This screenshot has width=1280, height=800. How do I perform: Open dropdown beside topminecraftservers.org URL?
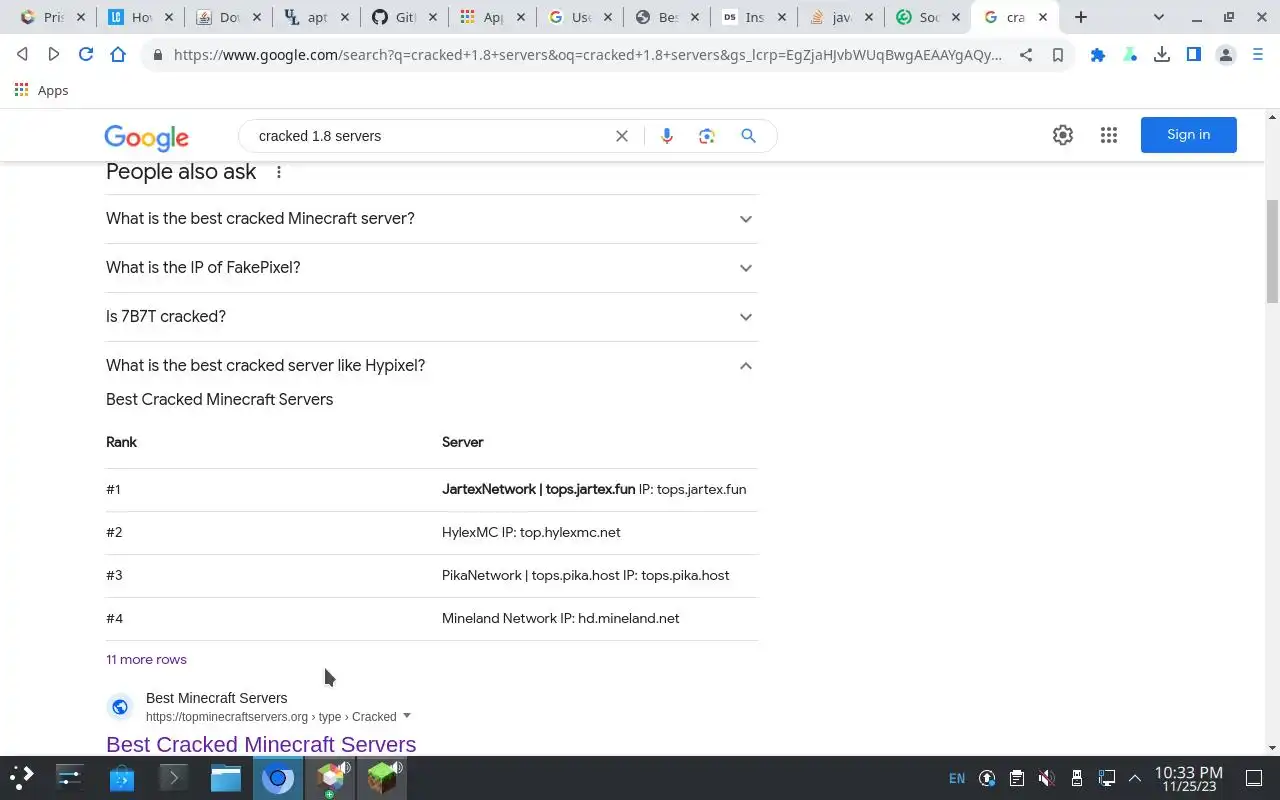pyautogui.click(x=406, y=716)
